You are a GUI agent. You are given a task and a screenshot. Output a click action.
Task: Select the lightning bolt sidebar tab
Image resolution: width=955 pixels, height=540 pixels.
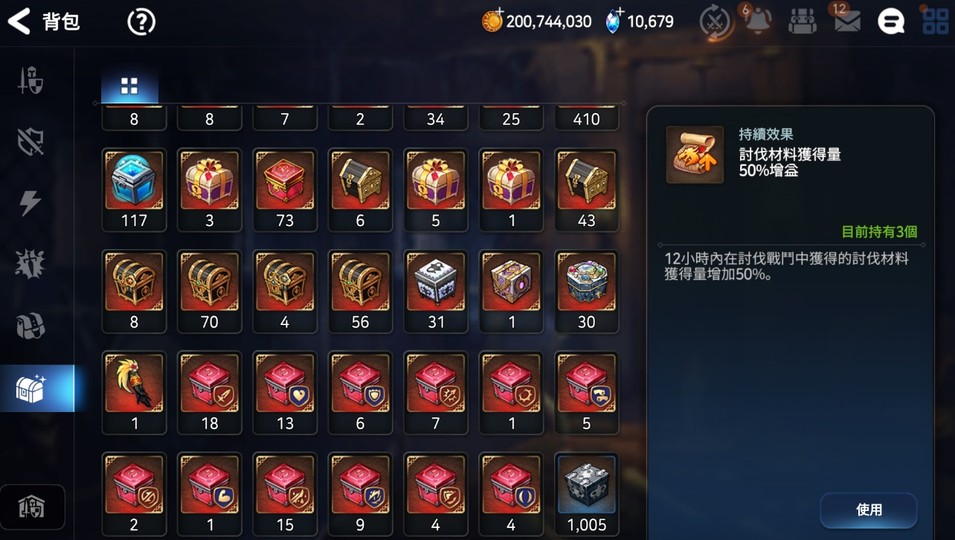[x=30, y=203]
